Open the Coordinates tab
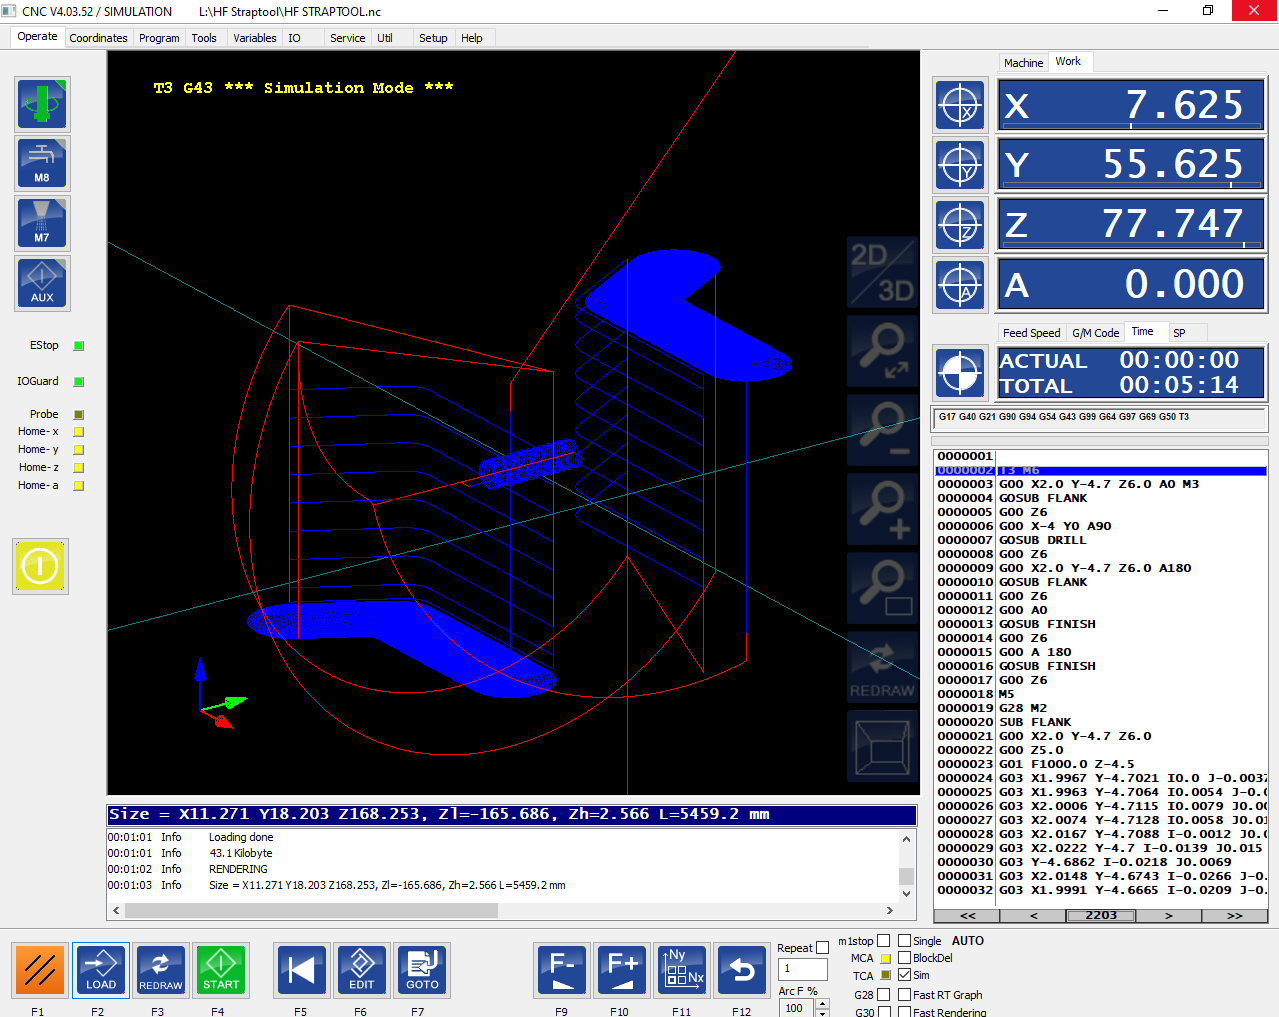This screenshot has width=1279, height=1017. coord(98,38)
